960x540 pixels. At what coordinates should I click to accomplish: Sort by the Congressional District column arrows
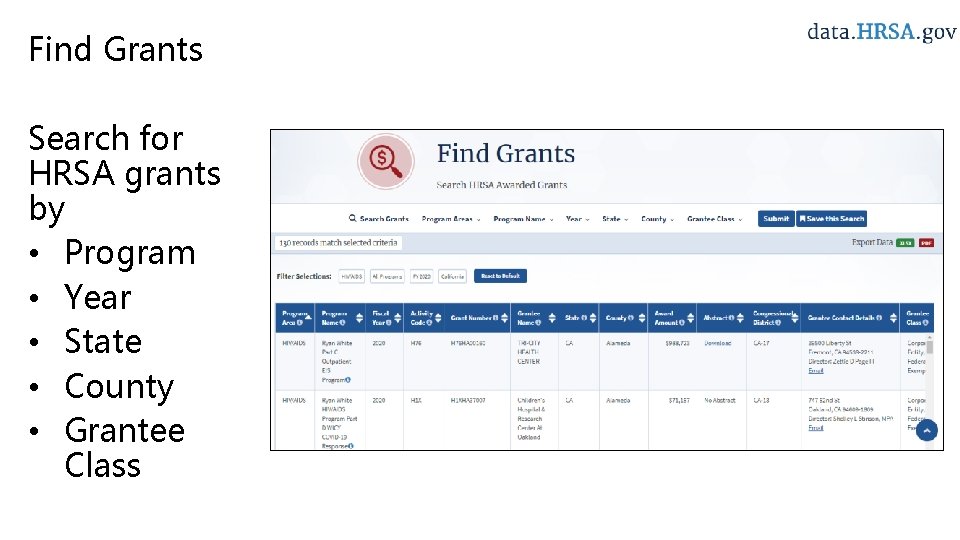(x=795, y=317)
